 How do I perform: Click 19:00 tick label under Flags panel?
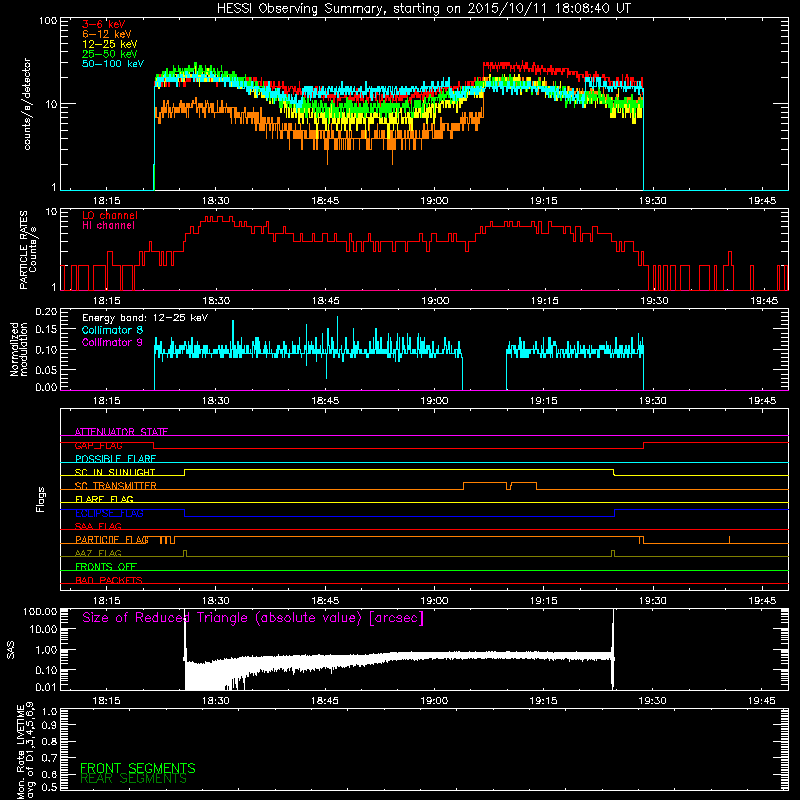[434, 601]
